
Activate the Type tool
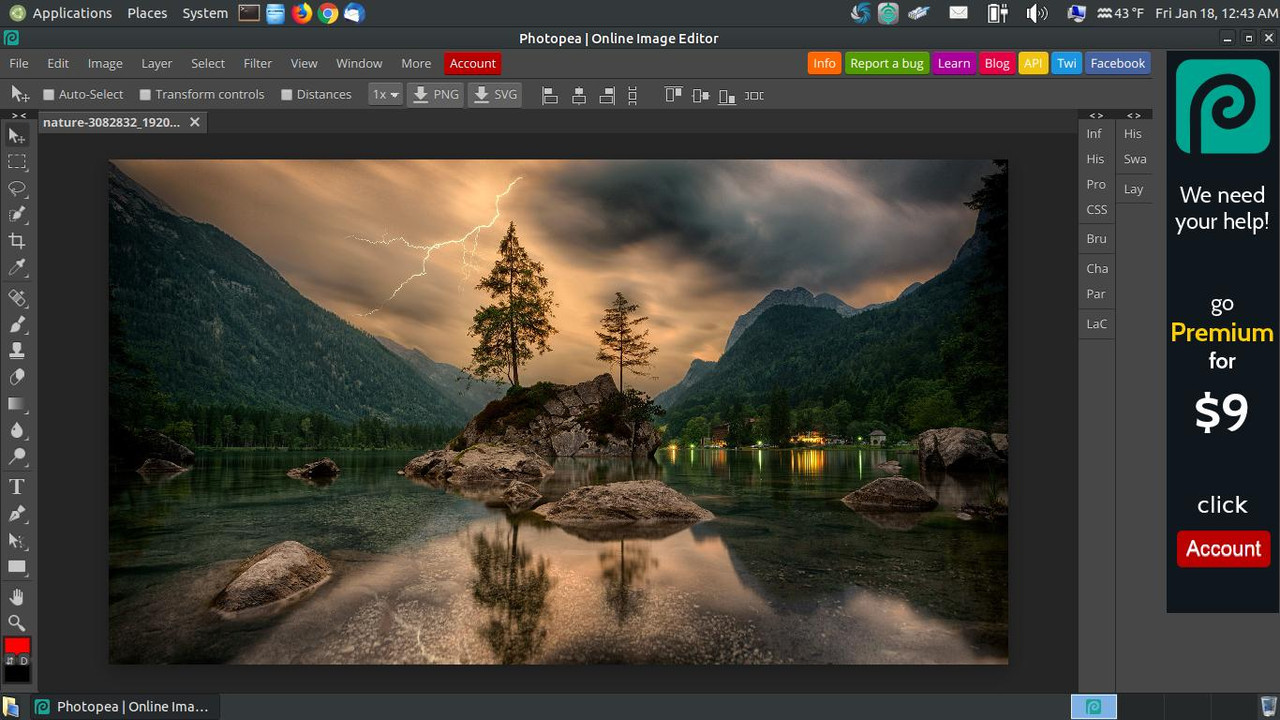click(x=16, y=487)
